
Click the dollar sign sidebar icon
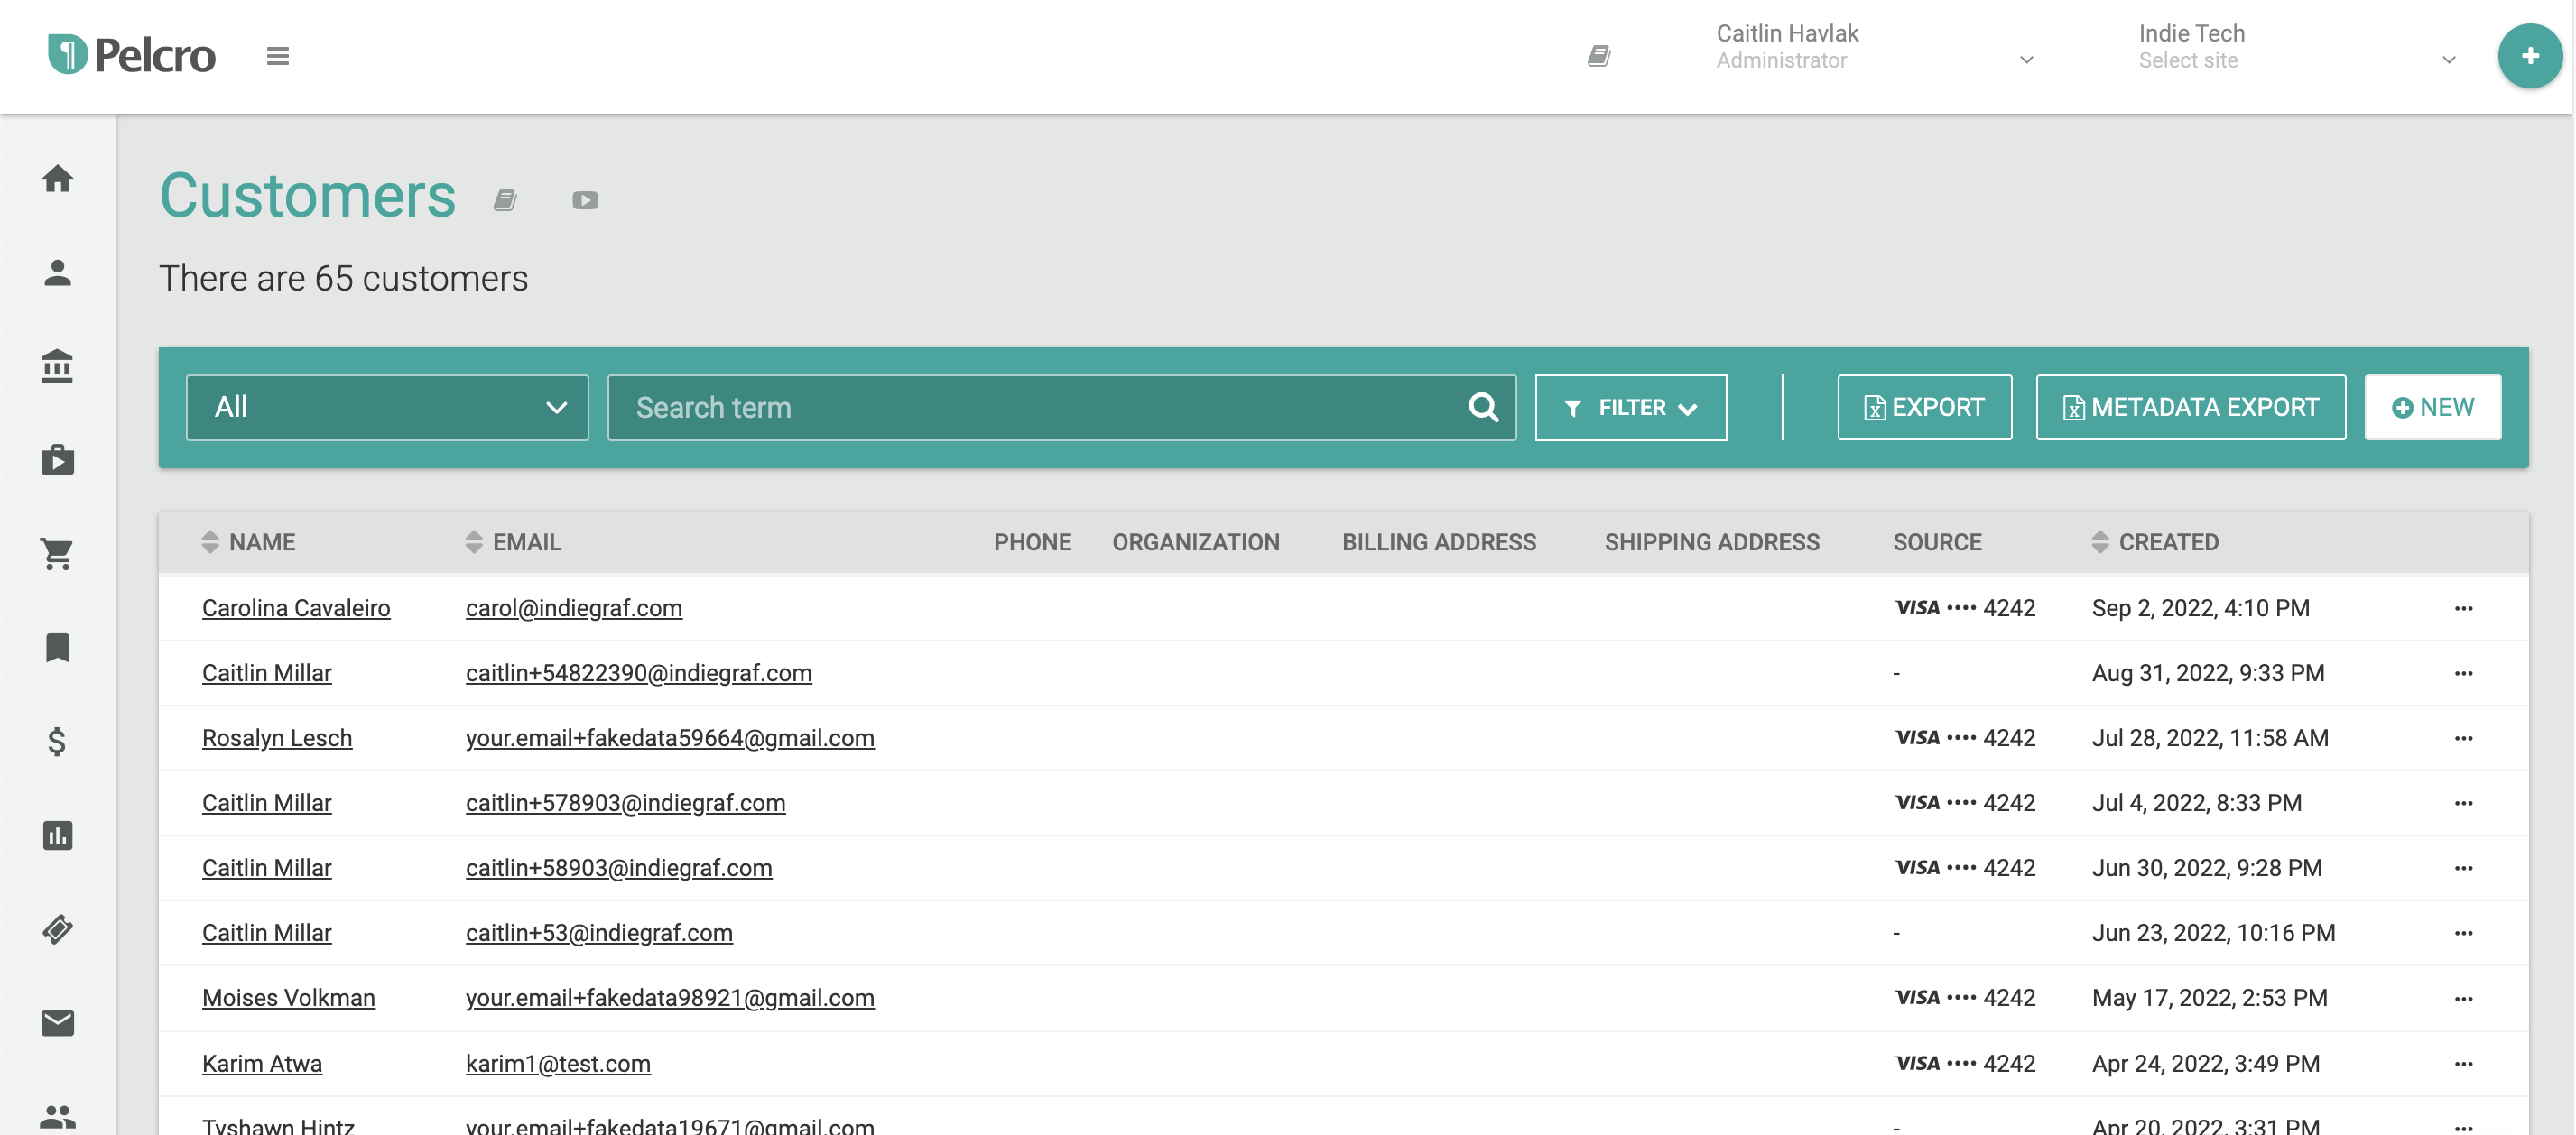57,741
